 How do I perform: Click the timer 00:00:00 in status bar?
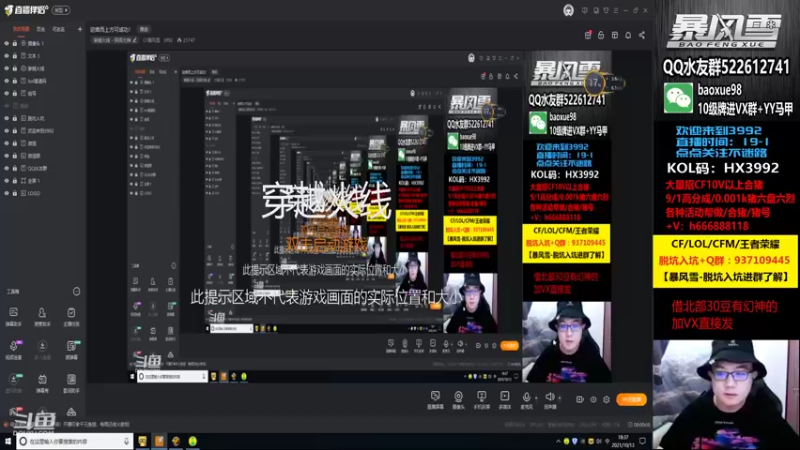(x=639, y=424)
